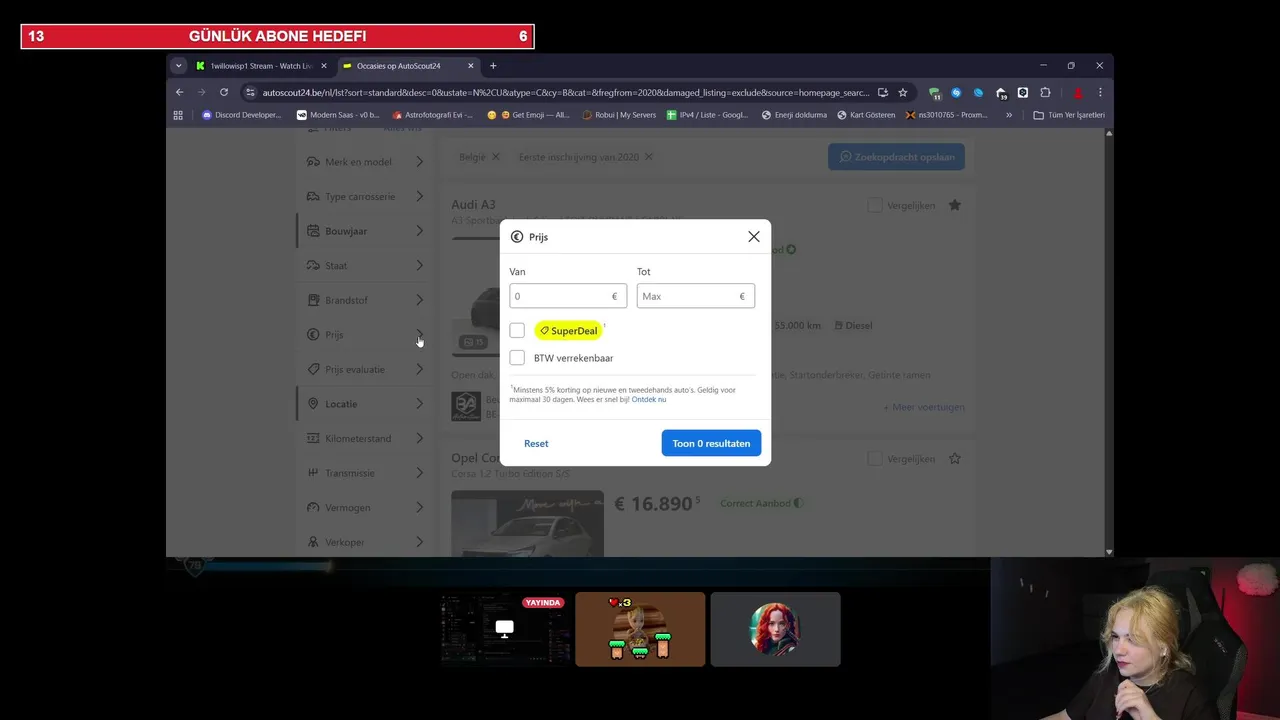Open a new browser tab
The height and width of the screenshot is (720, 1280).
[493, 66]
